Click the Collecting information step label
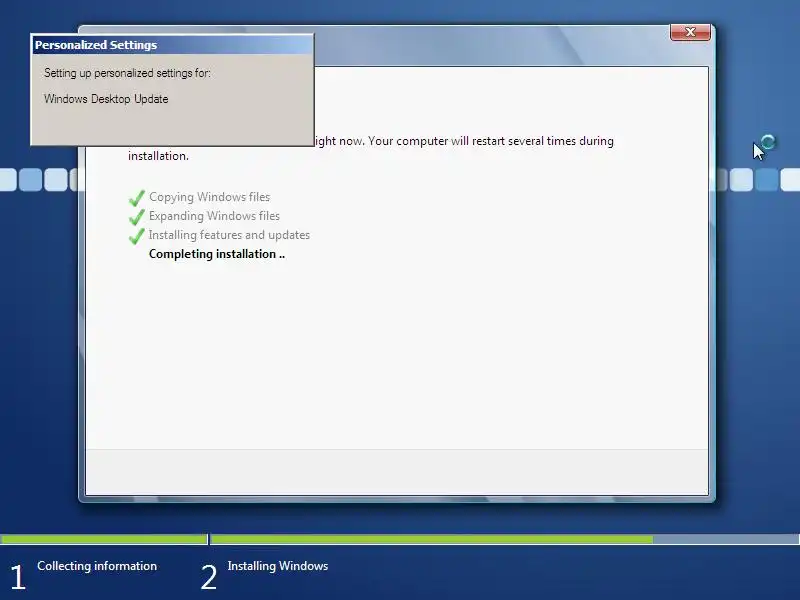The height and width of the screenshot is (600, 800). tap(97, 566)
